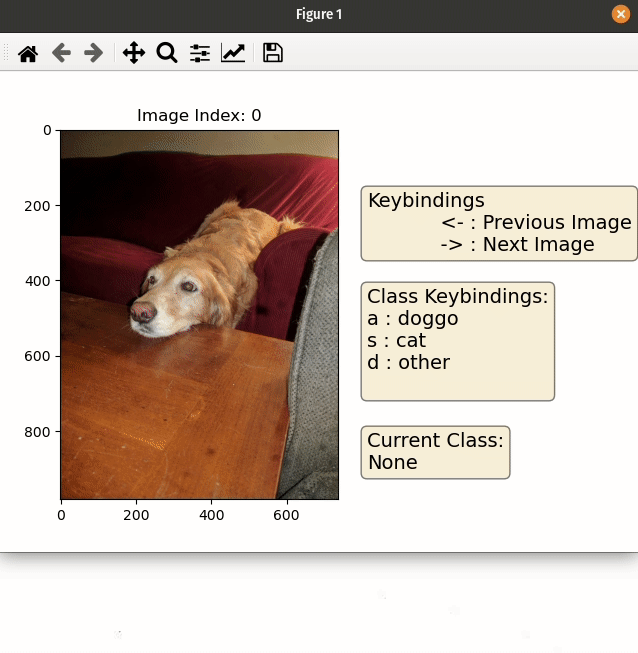Click x-axis tick label 600
The width and height of the screenshot is (638, 653).
pos(286,516)
